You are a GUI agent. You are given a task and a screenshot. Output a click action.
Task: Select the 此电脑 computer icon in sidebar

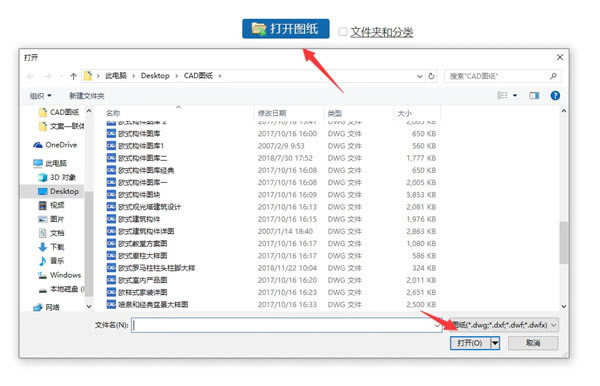pos(38,163)
